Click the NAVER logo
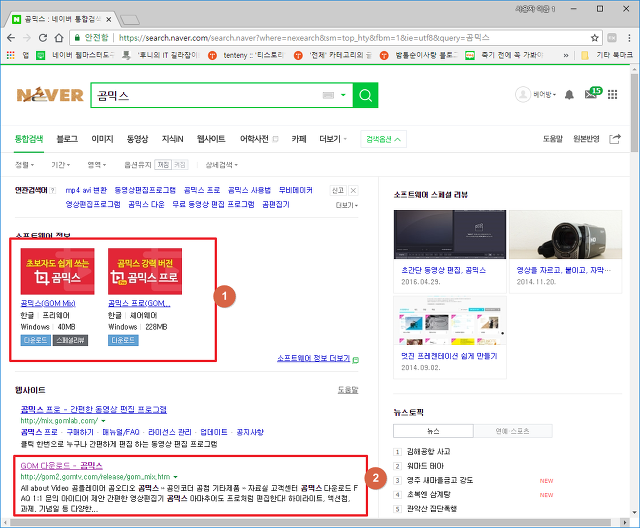 (x=50, y=95)
